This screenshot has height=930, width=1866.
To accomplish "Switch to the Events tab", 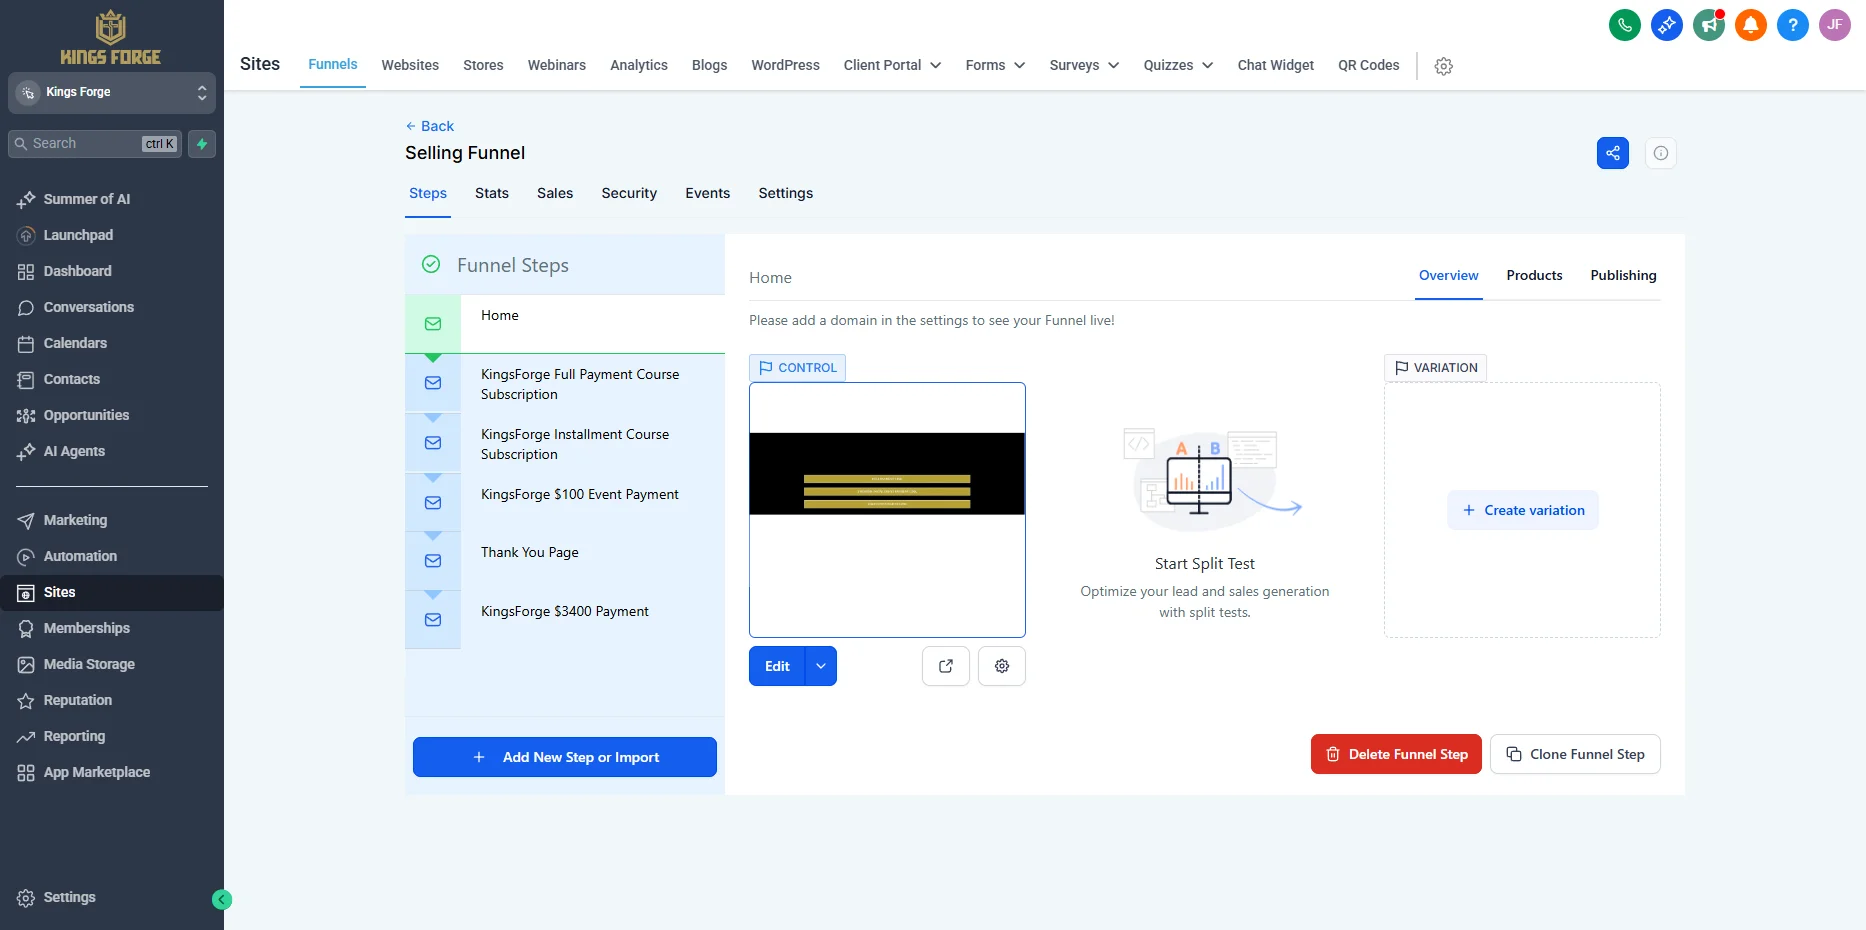I will click(708, 193).
